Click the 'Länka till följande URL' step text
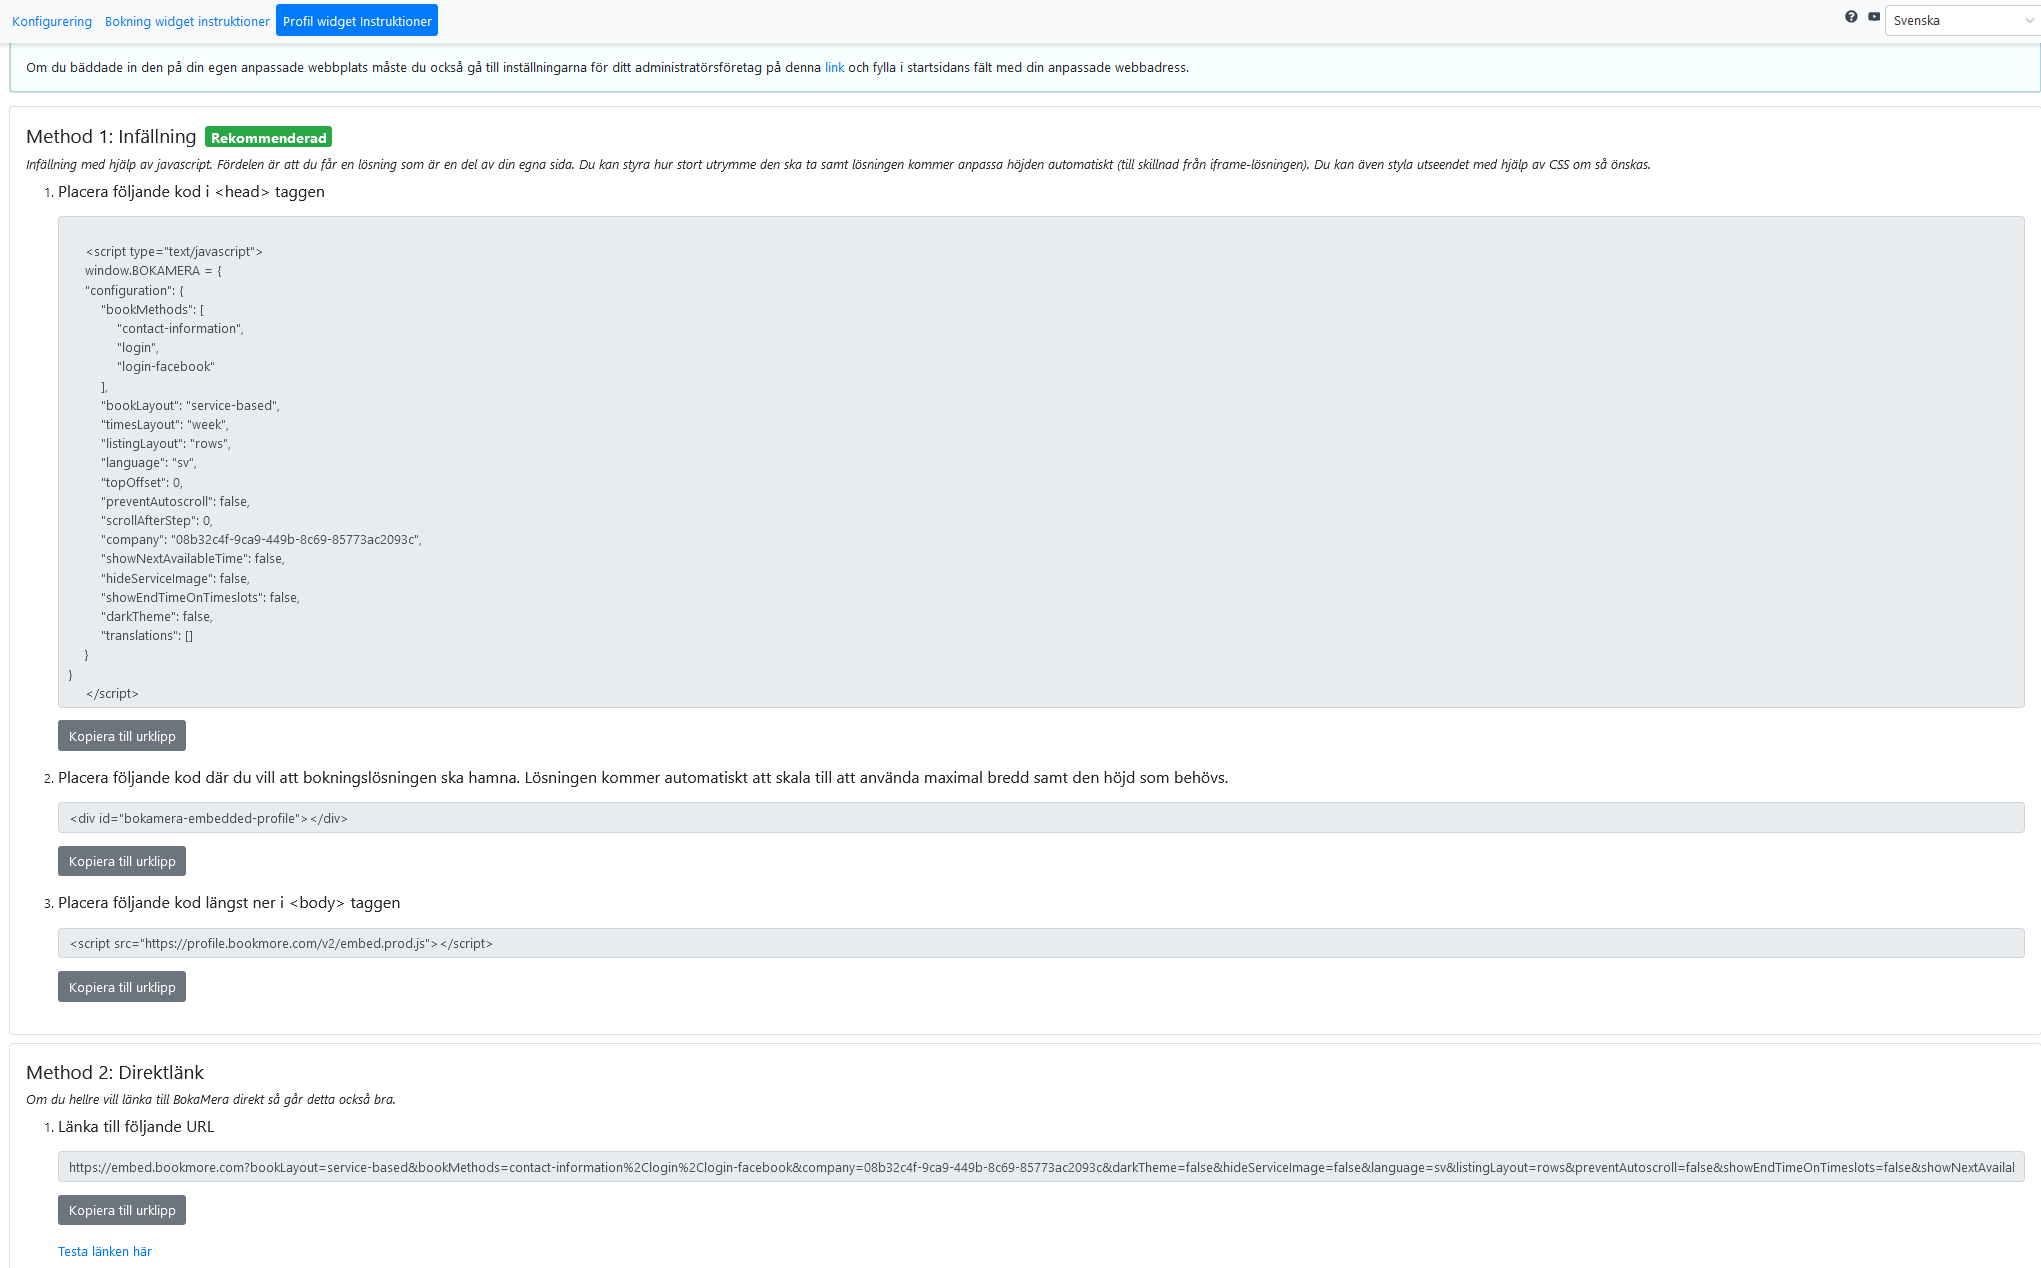2041x1268 pixels. tap(136, 1127)
